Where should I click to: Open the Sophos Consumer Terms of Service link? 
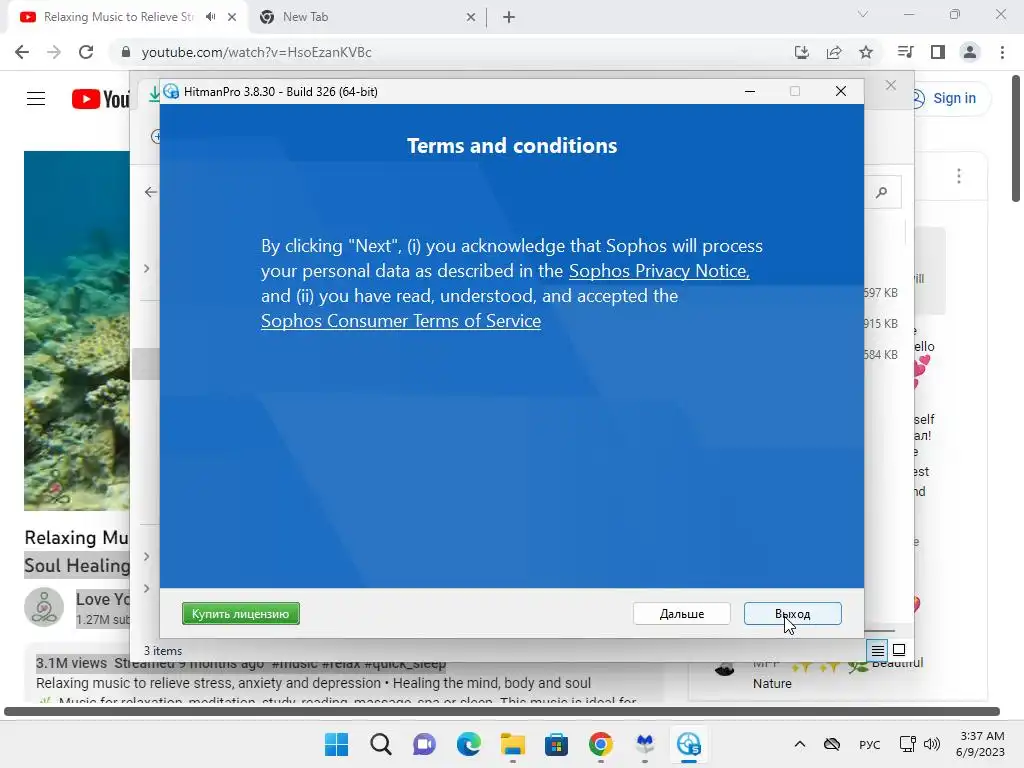(401, 321)
